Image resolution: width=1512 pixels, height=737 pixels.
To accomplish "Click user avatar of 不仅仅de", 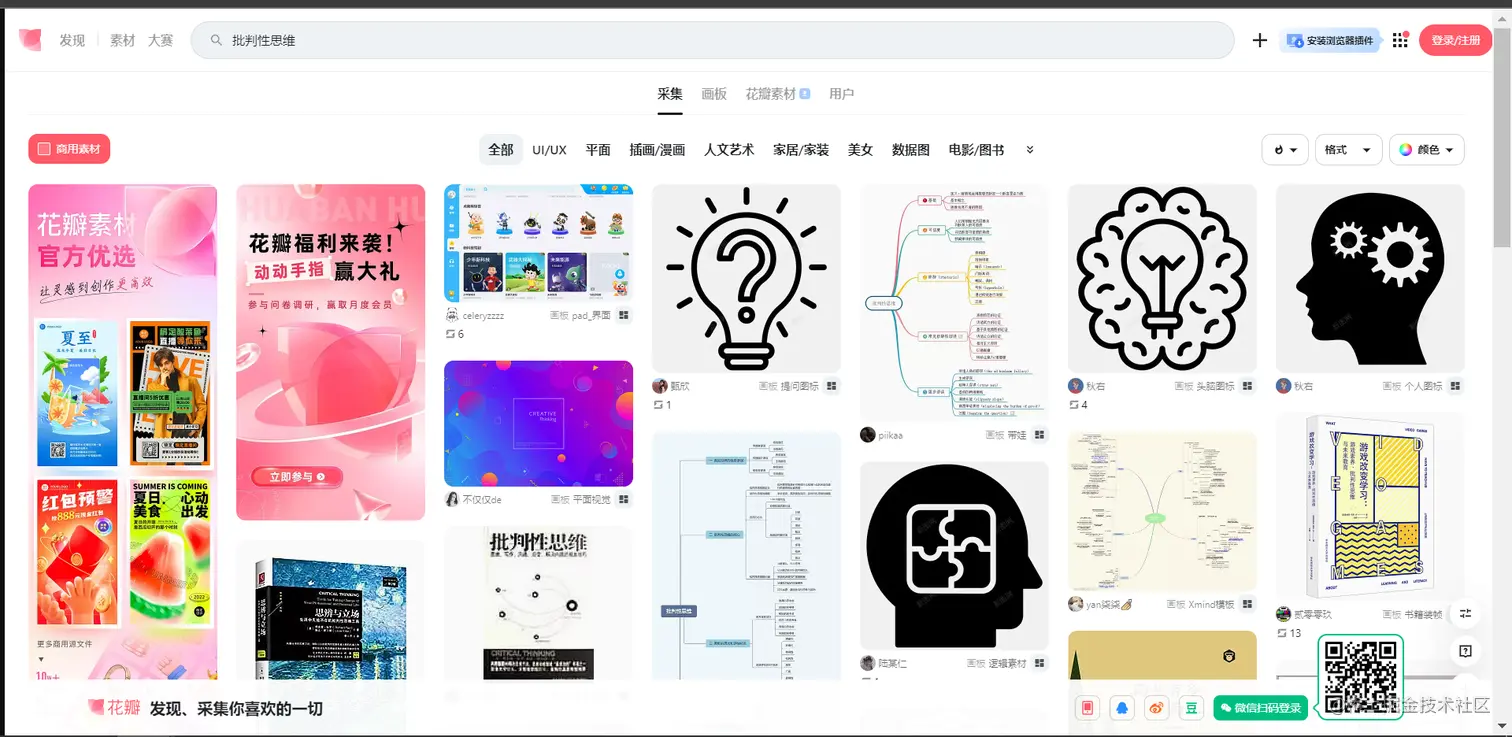I will point(452,499).
